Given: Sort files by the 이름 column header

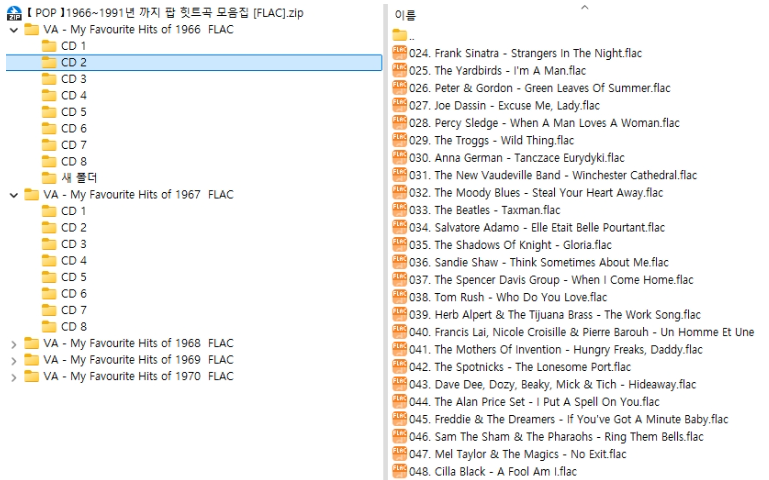Looking at the screenshot, I should pyautogui.click(x=405, y=16).
